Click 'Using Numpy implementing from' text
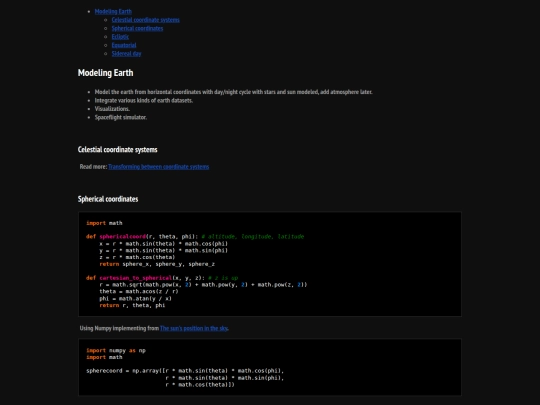Screen dimensions: 540x405 pyautogui.click(x=119, y=328)
